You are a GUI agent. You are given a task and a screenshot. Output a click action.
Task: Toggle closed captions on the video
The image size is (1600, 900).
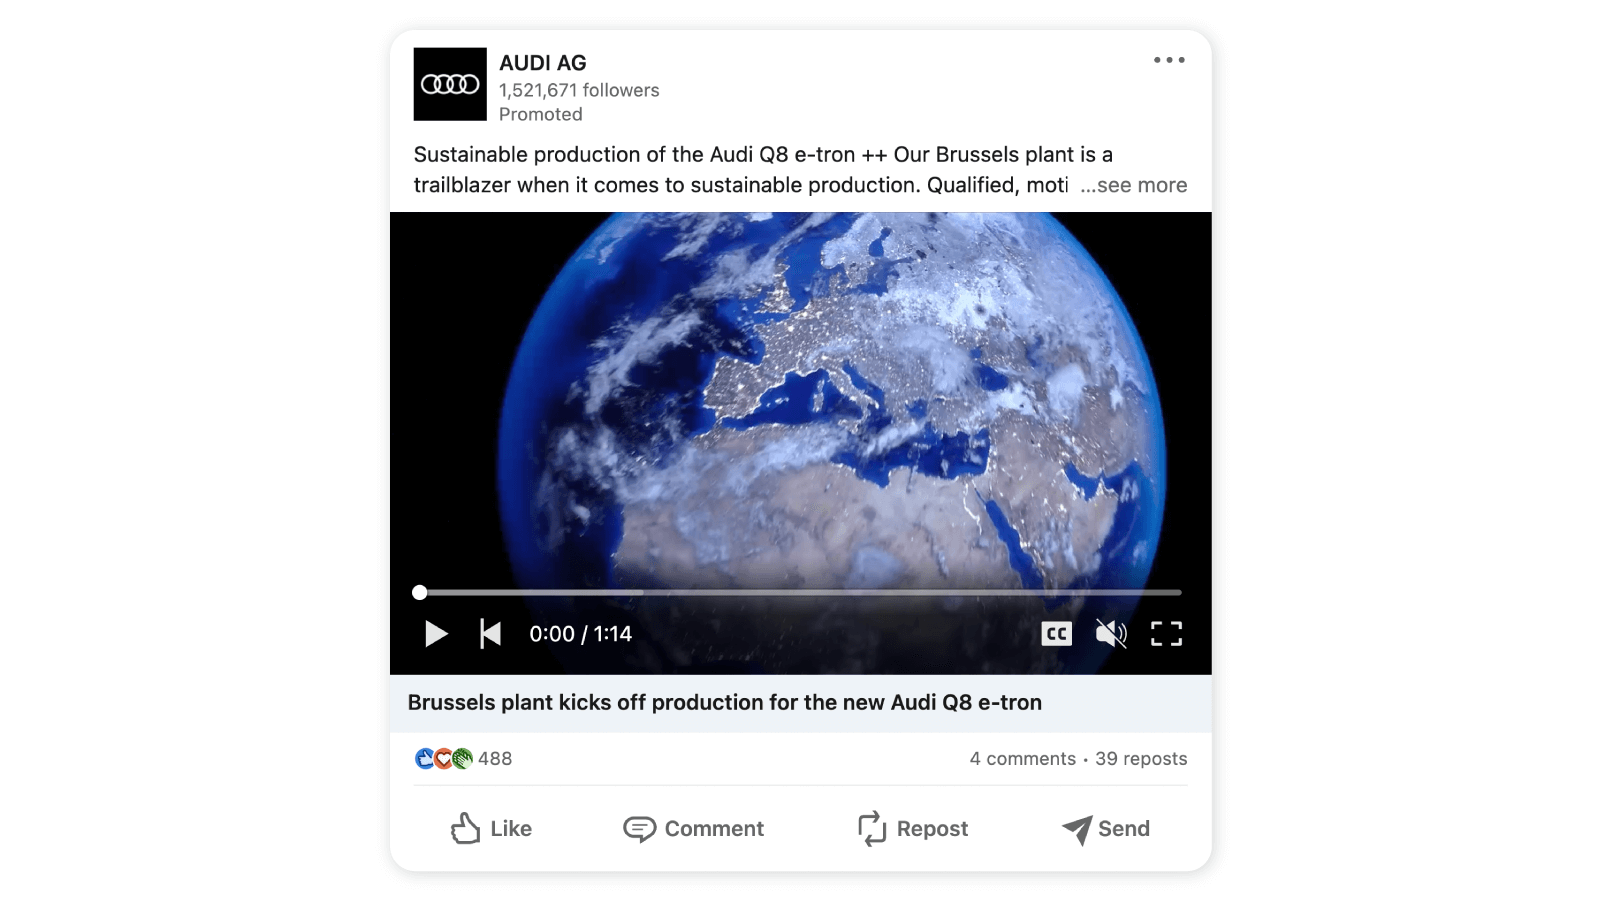tap(1056, 634)
